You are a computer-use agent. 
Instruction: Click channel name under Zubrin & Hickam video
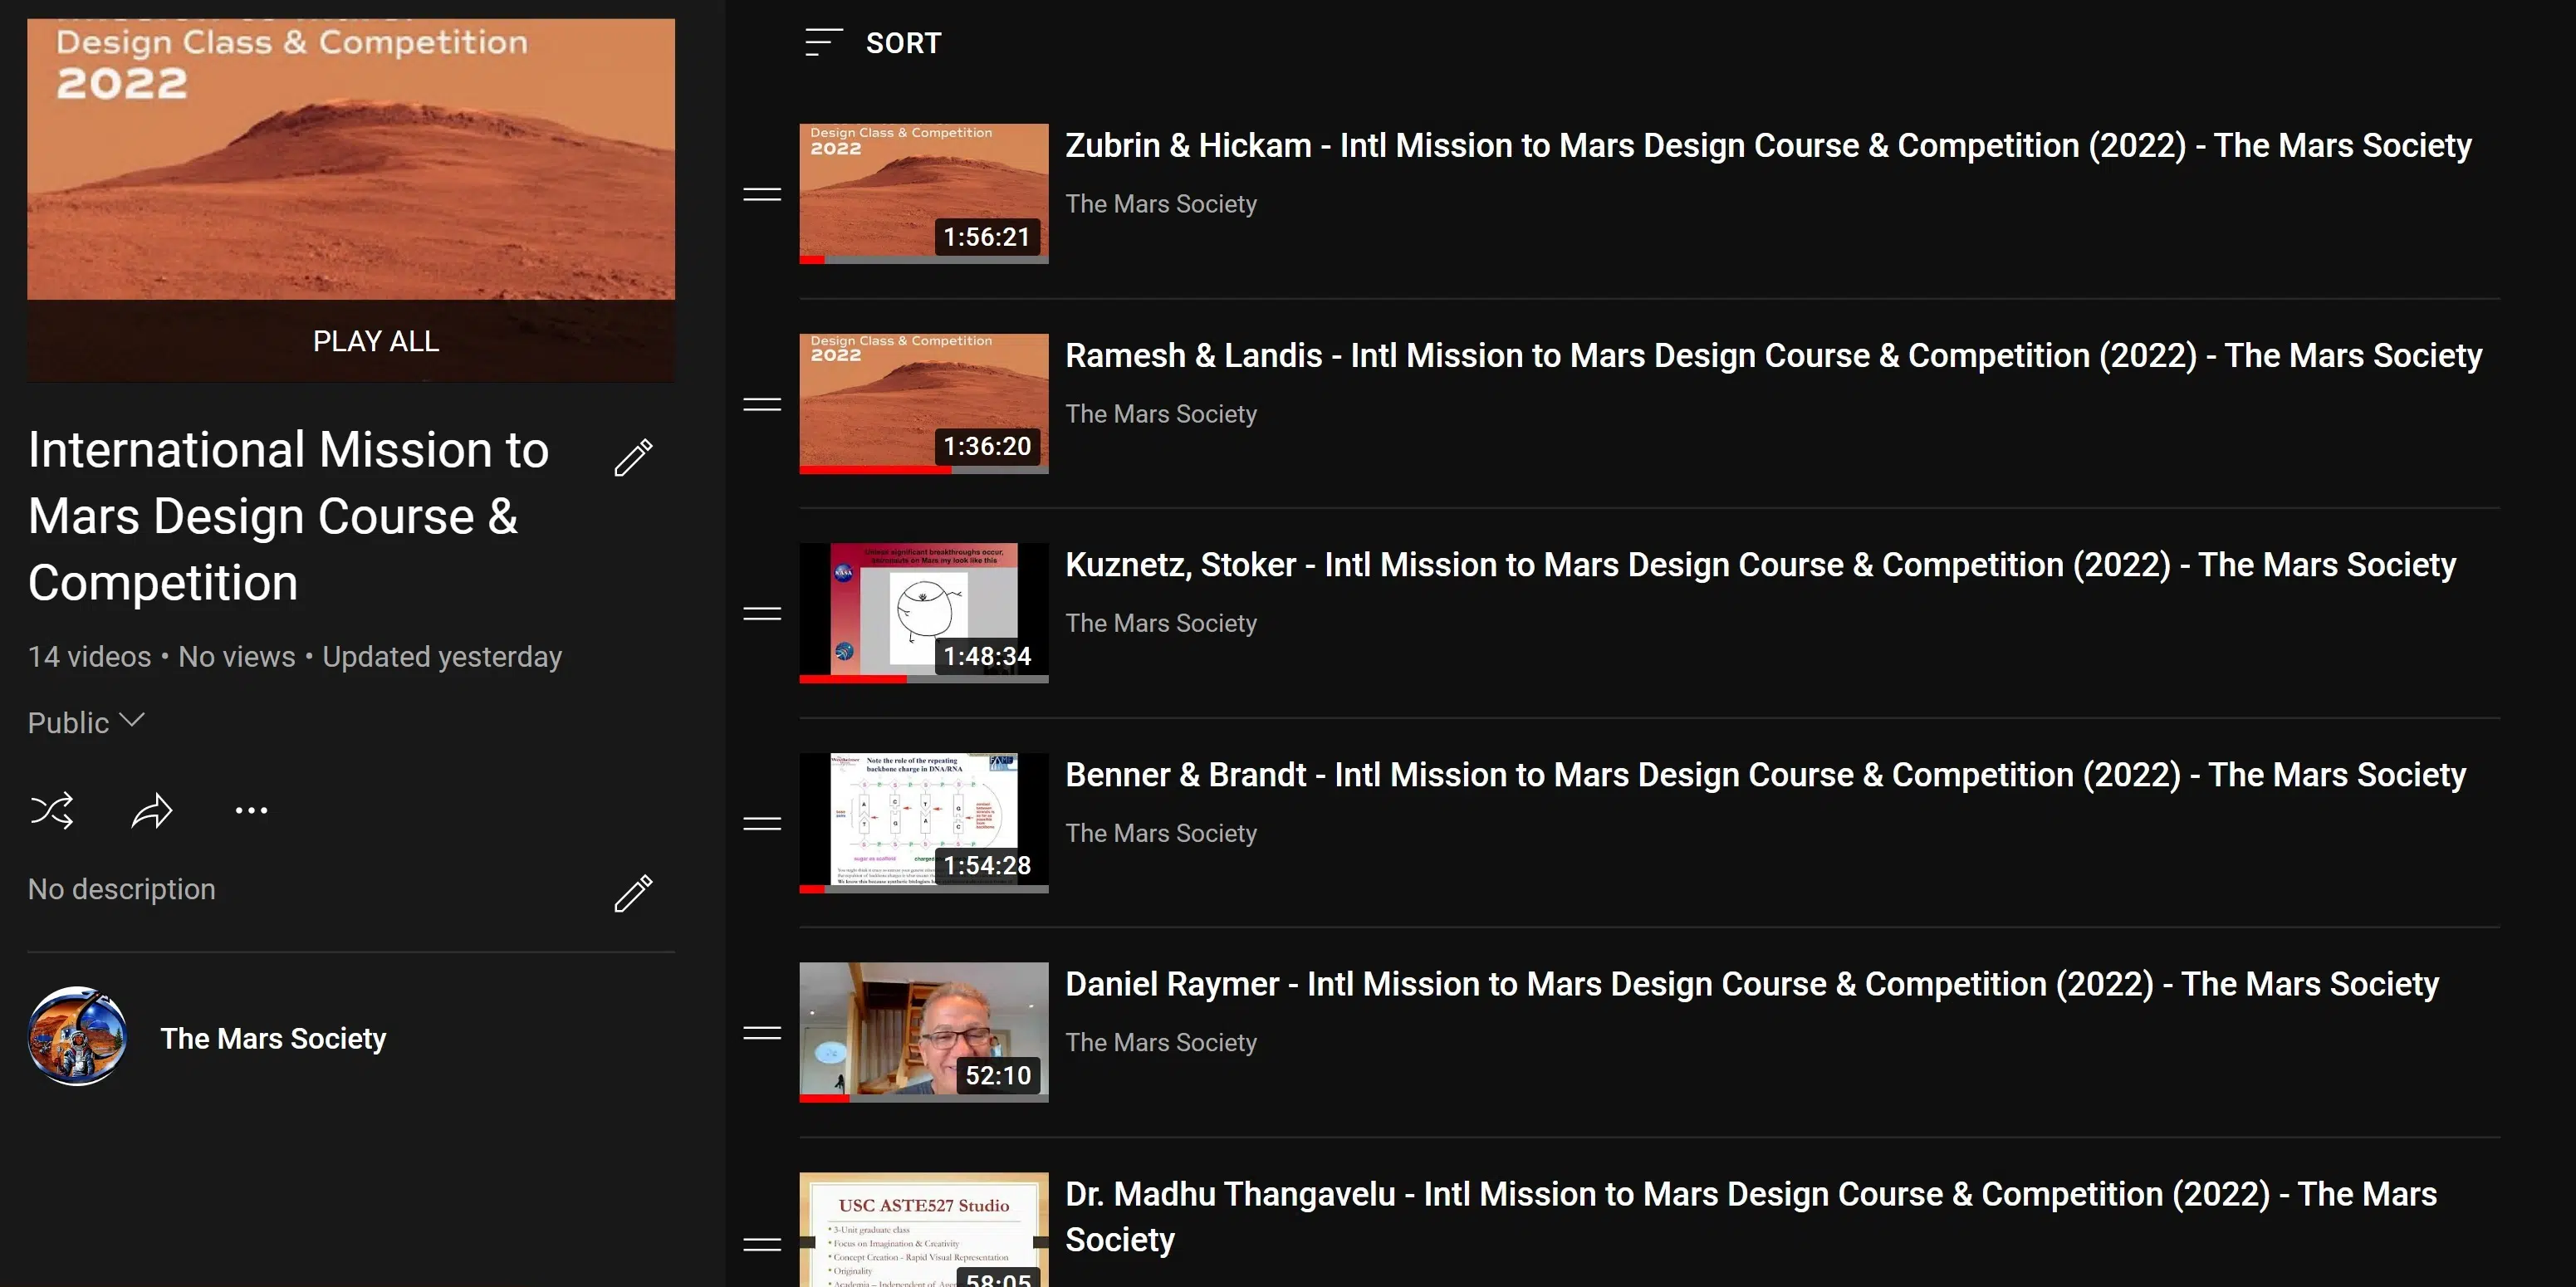[x=1161, y=204]
